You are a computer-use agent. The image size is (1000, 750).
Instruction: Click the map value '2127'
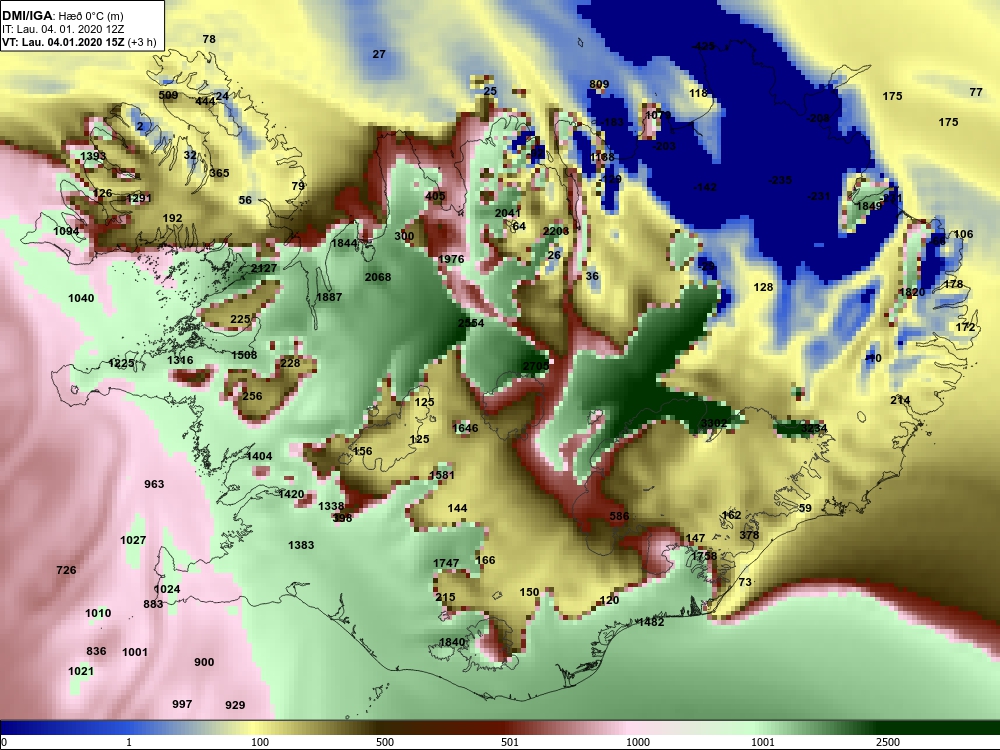coord(264,268)
